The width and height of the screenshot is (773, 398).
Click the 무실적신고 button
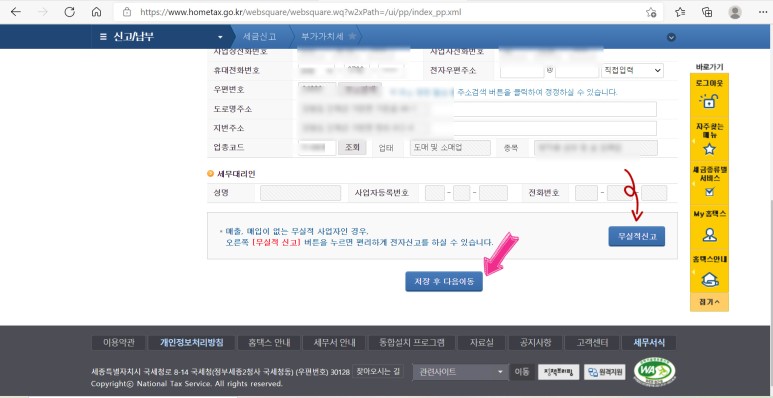coord(636,236)
